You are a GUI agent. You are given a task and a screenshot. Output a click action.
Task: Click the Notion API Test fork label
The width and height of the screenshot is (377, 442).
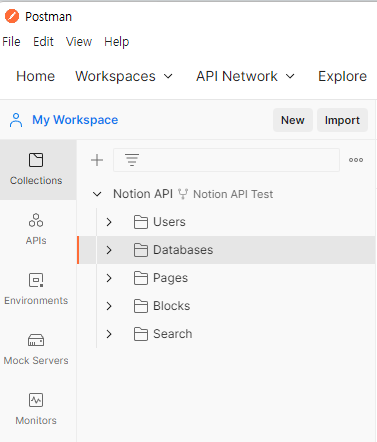click(x=233, y=194)
